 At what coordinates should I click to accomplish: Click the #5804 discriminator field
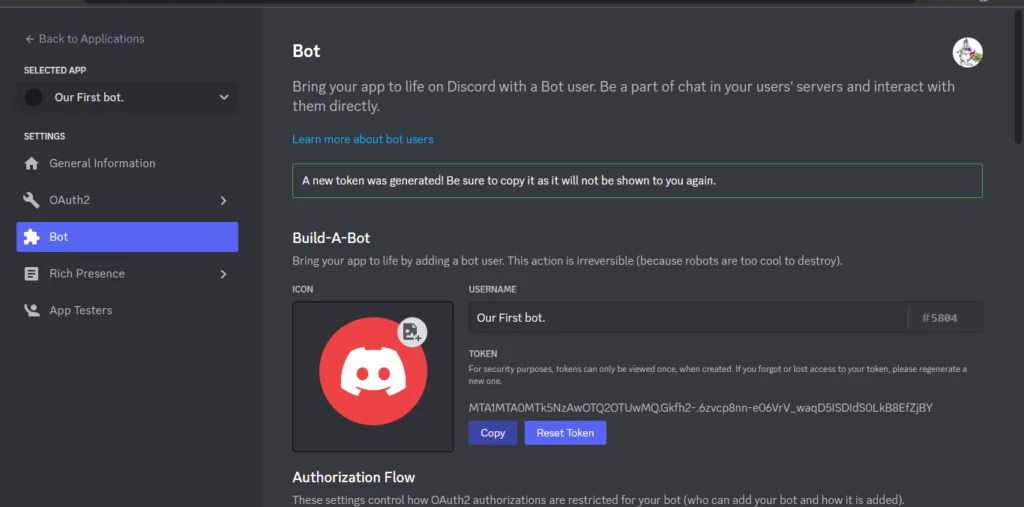coord(946,318)
